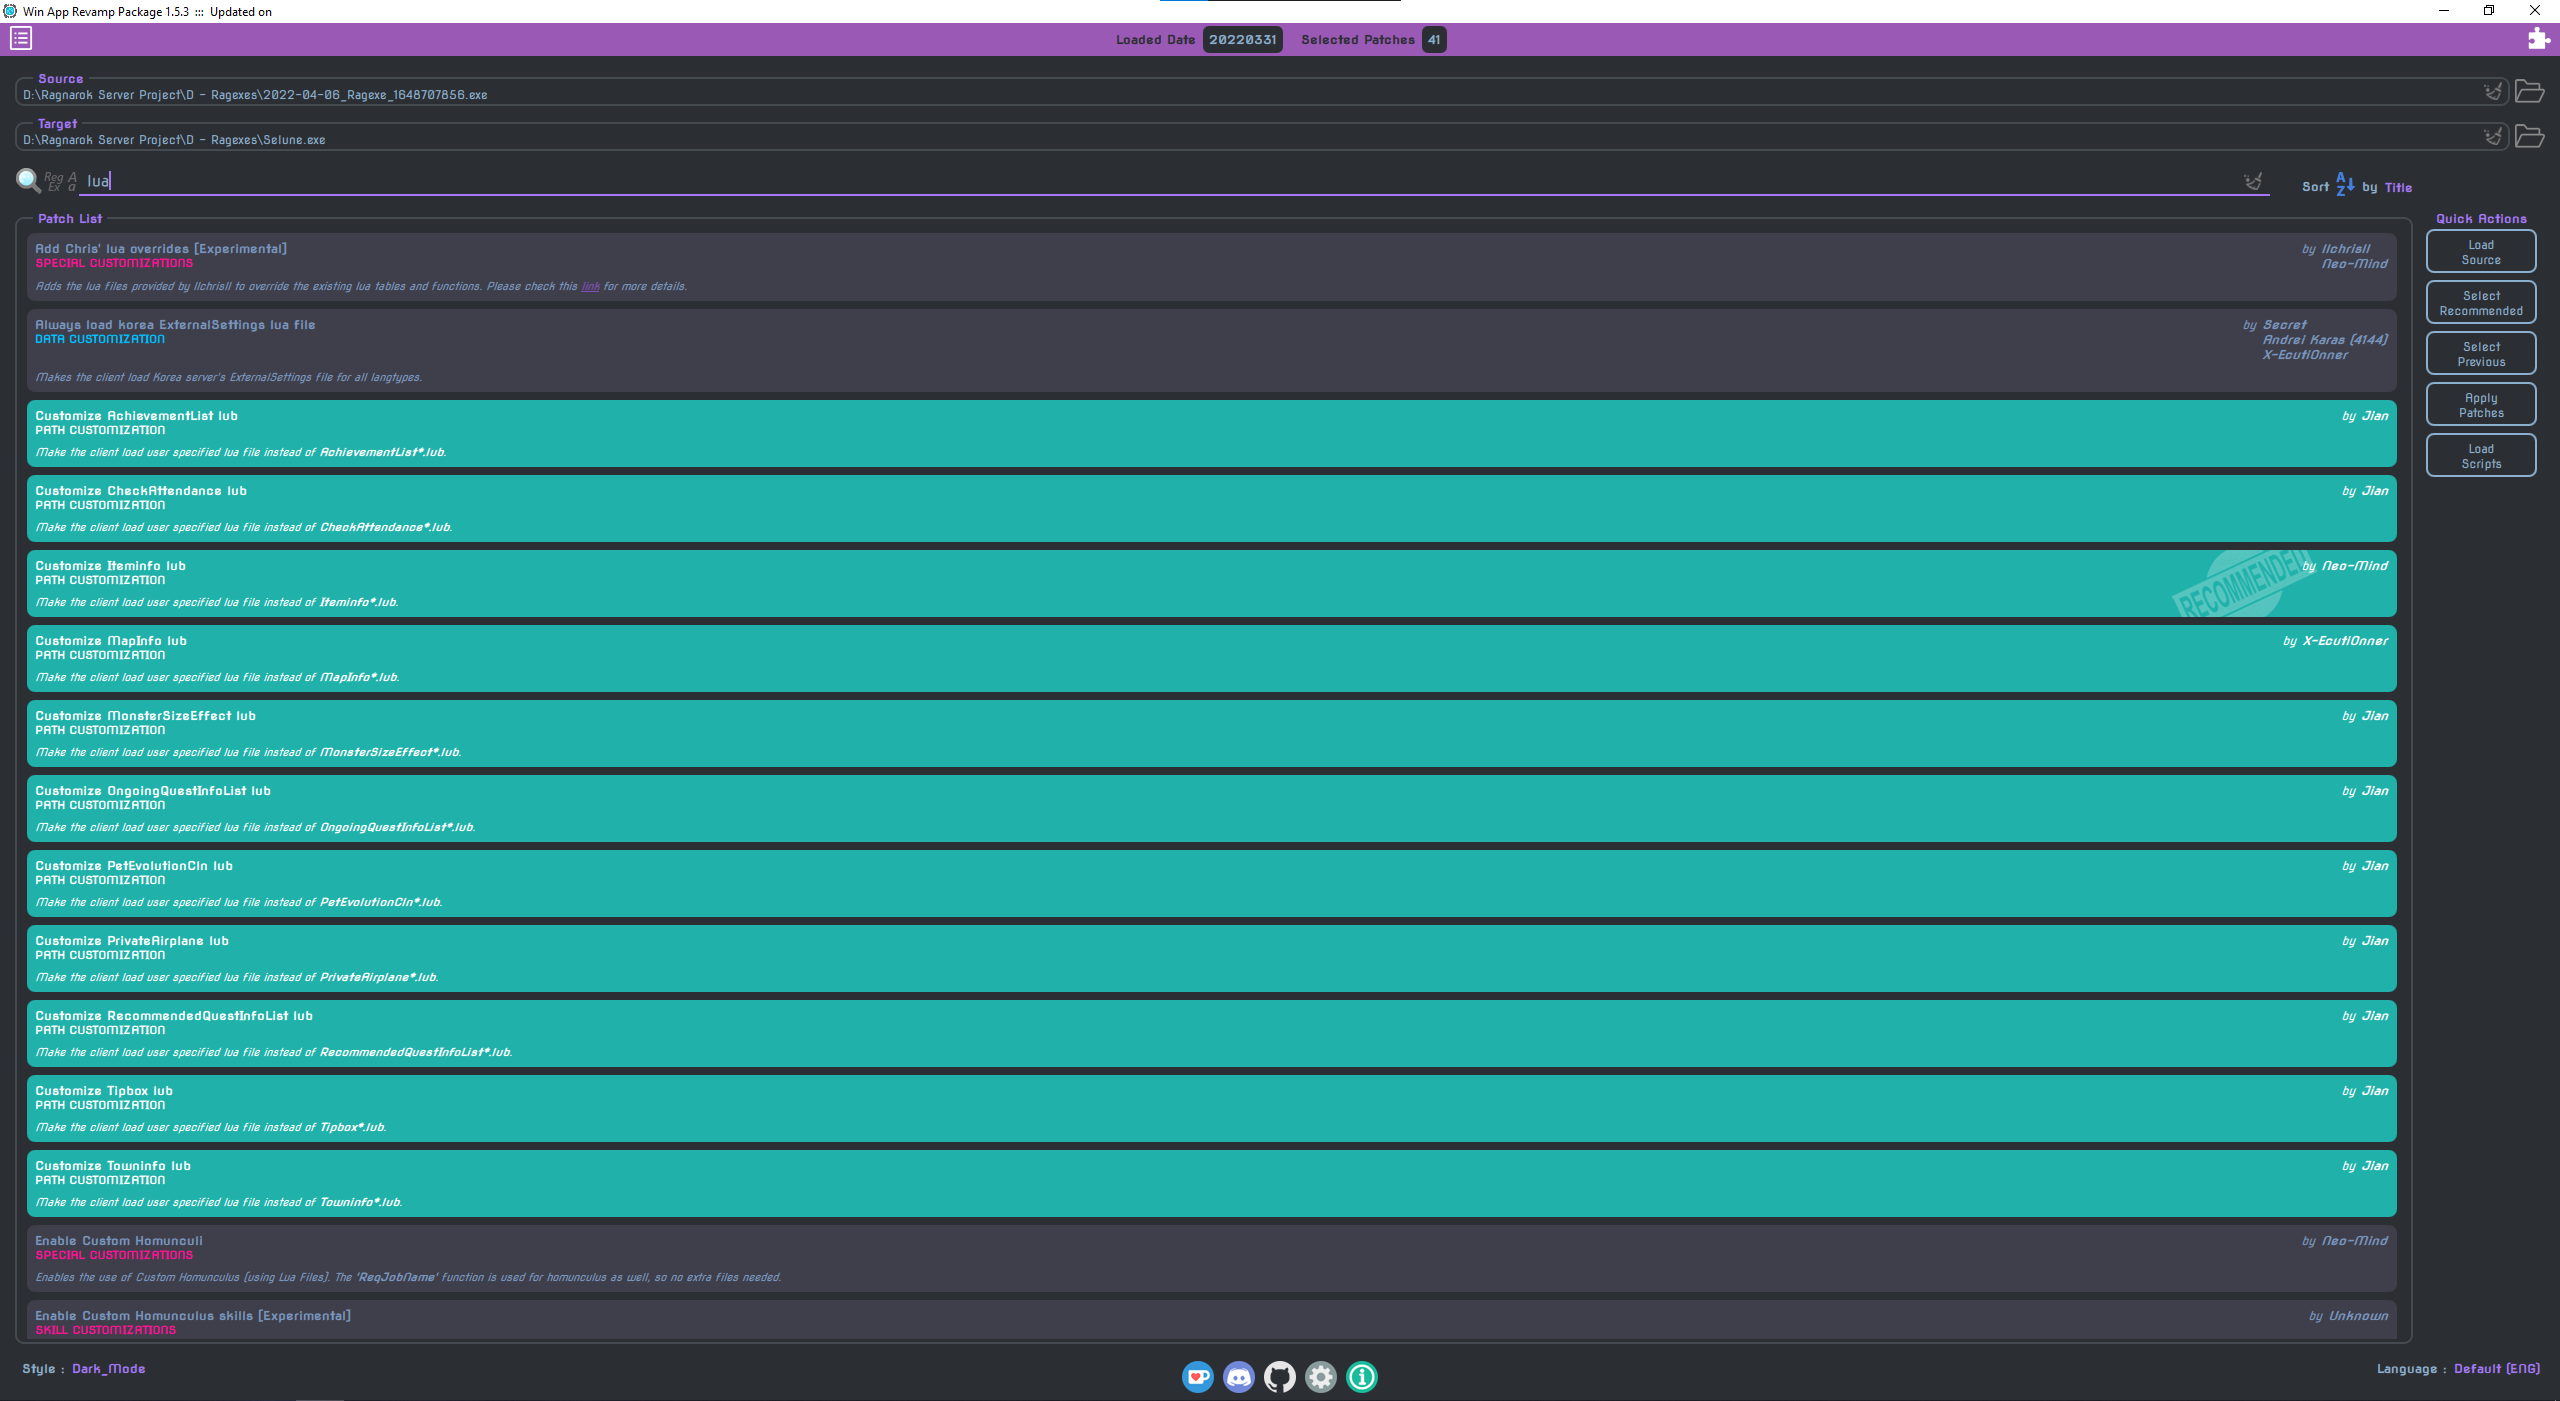
Task: Open the list menu icon in header
Action: [x=21, y=39]
